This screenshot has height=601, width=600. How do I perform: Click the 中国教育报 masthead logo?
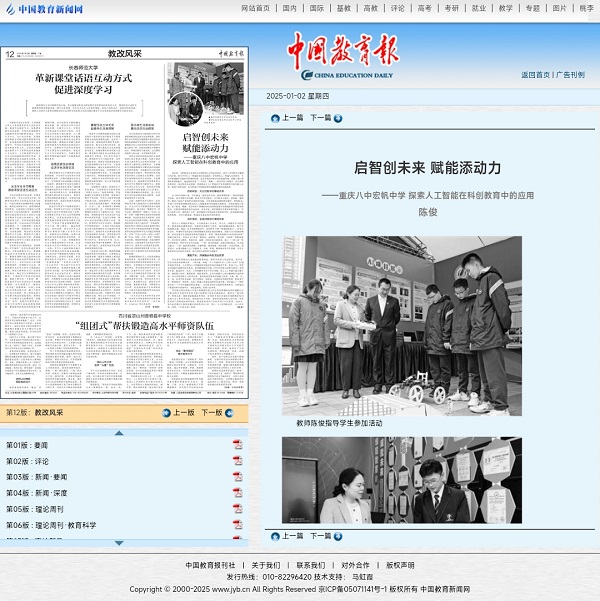tap(344, 56)
